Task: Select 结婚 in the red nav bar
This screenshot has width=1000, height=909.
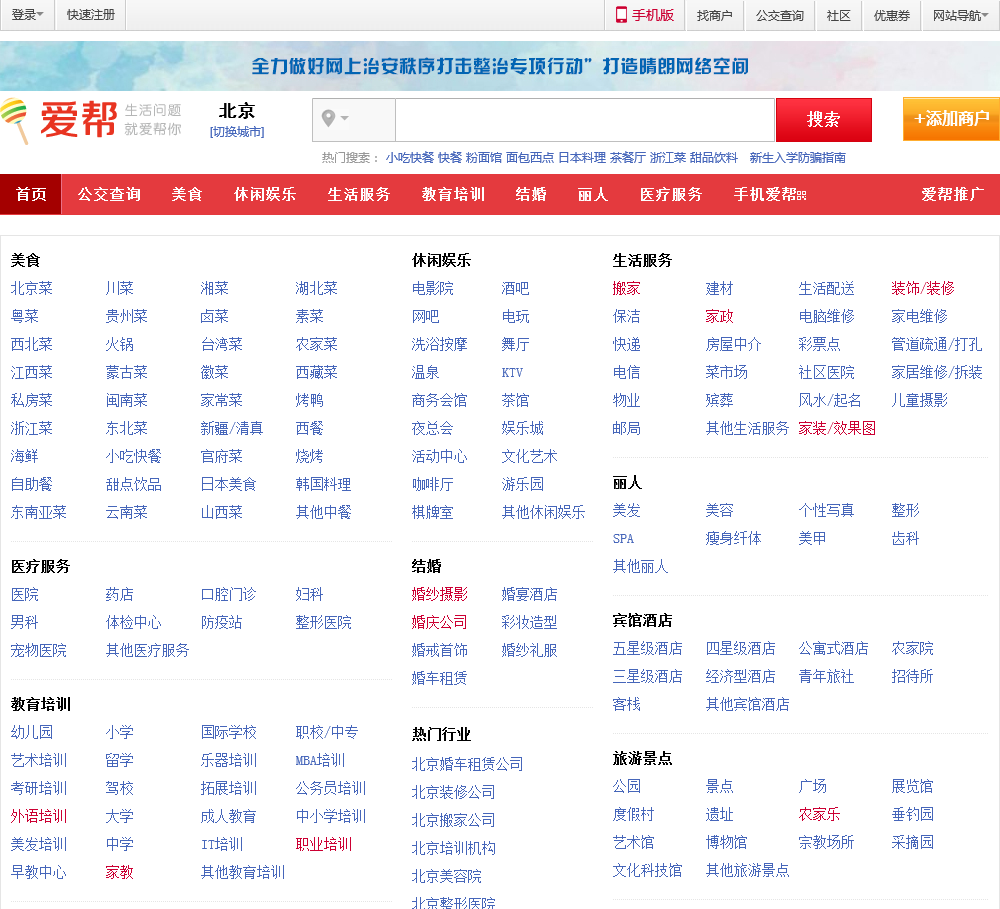Action: [531, 194]
